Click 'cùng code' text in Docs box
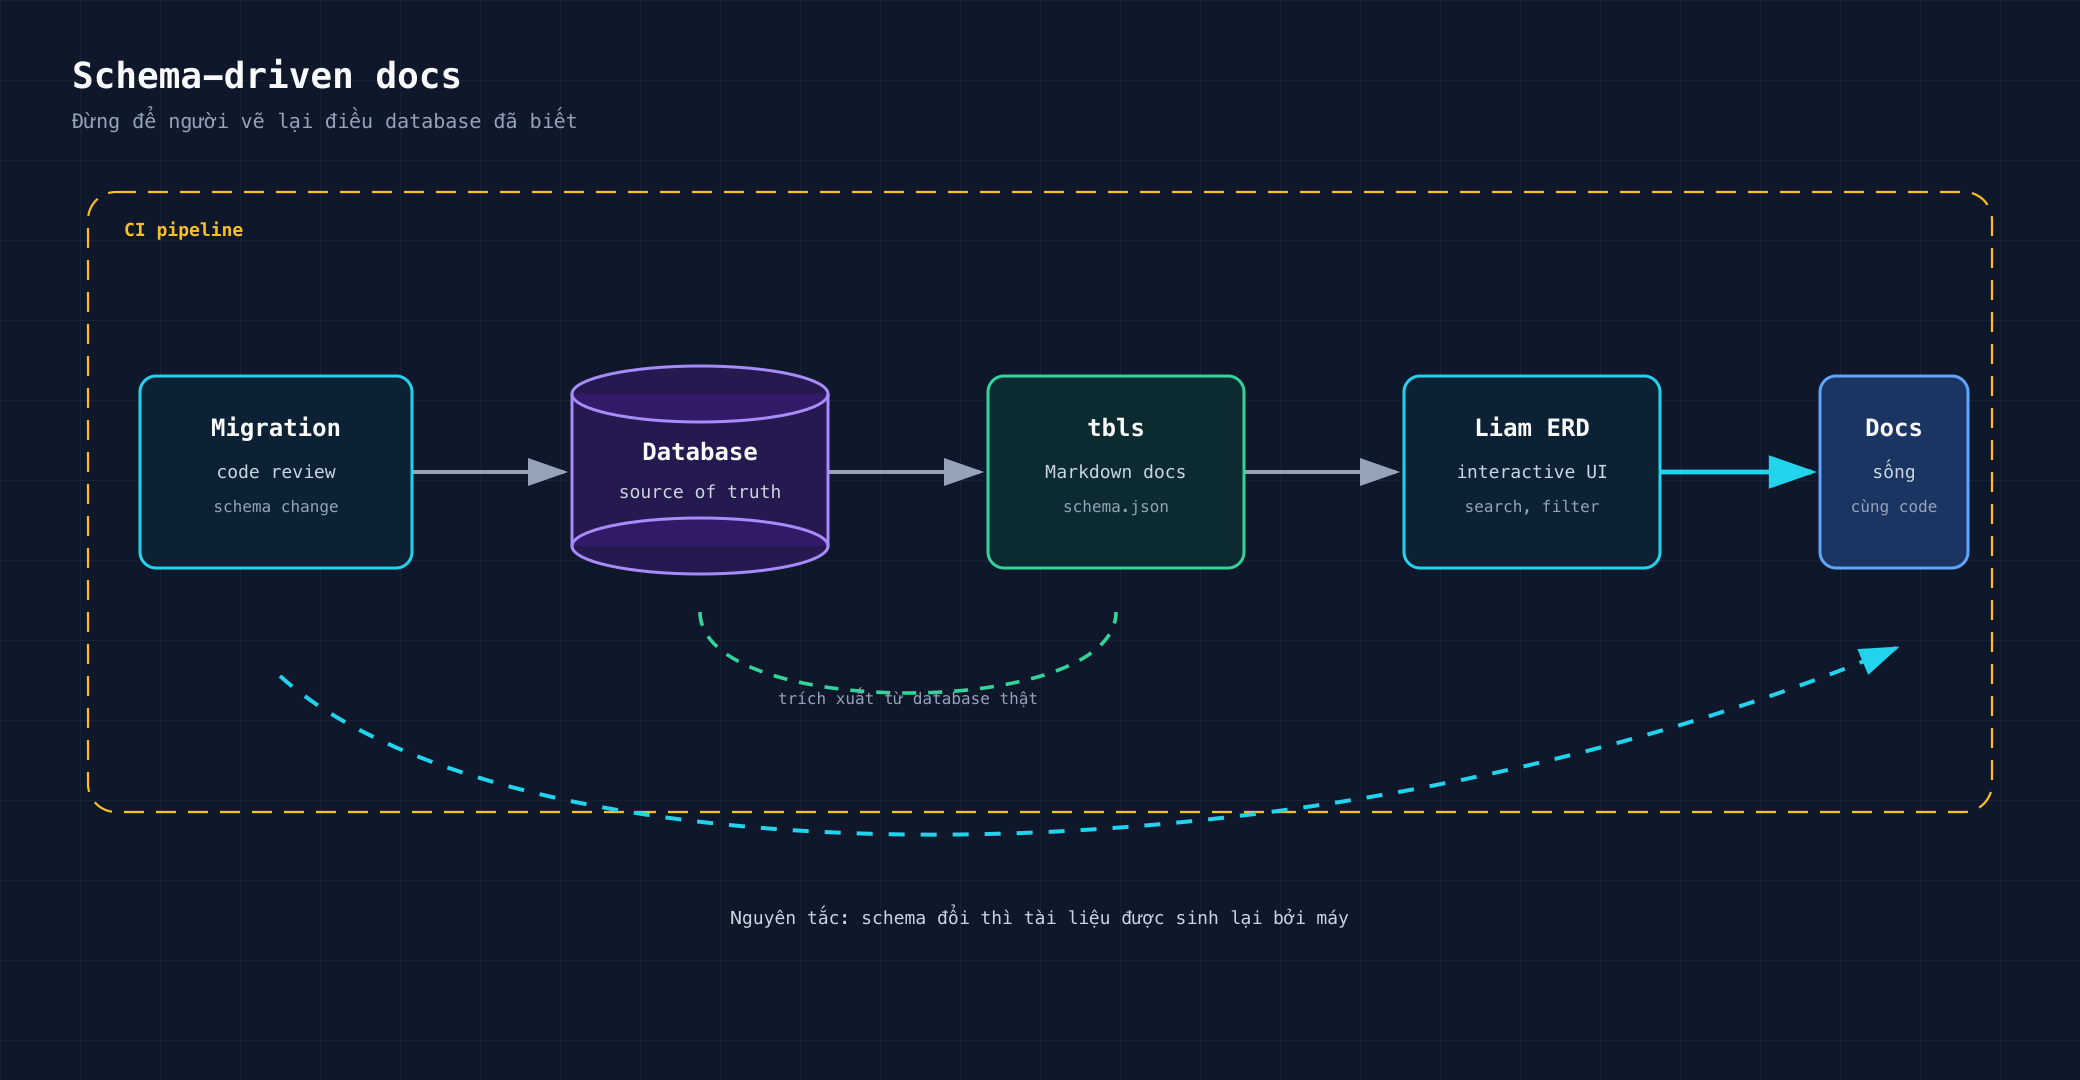Viewport: 2080px width, 1080px height. (x=1894, y=507)
